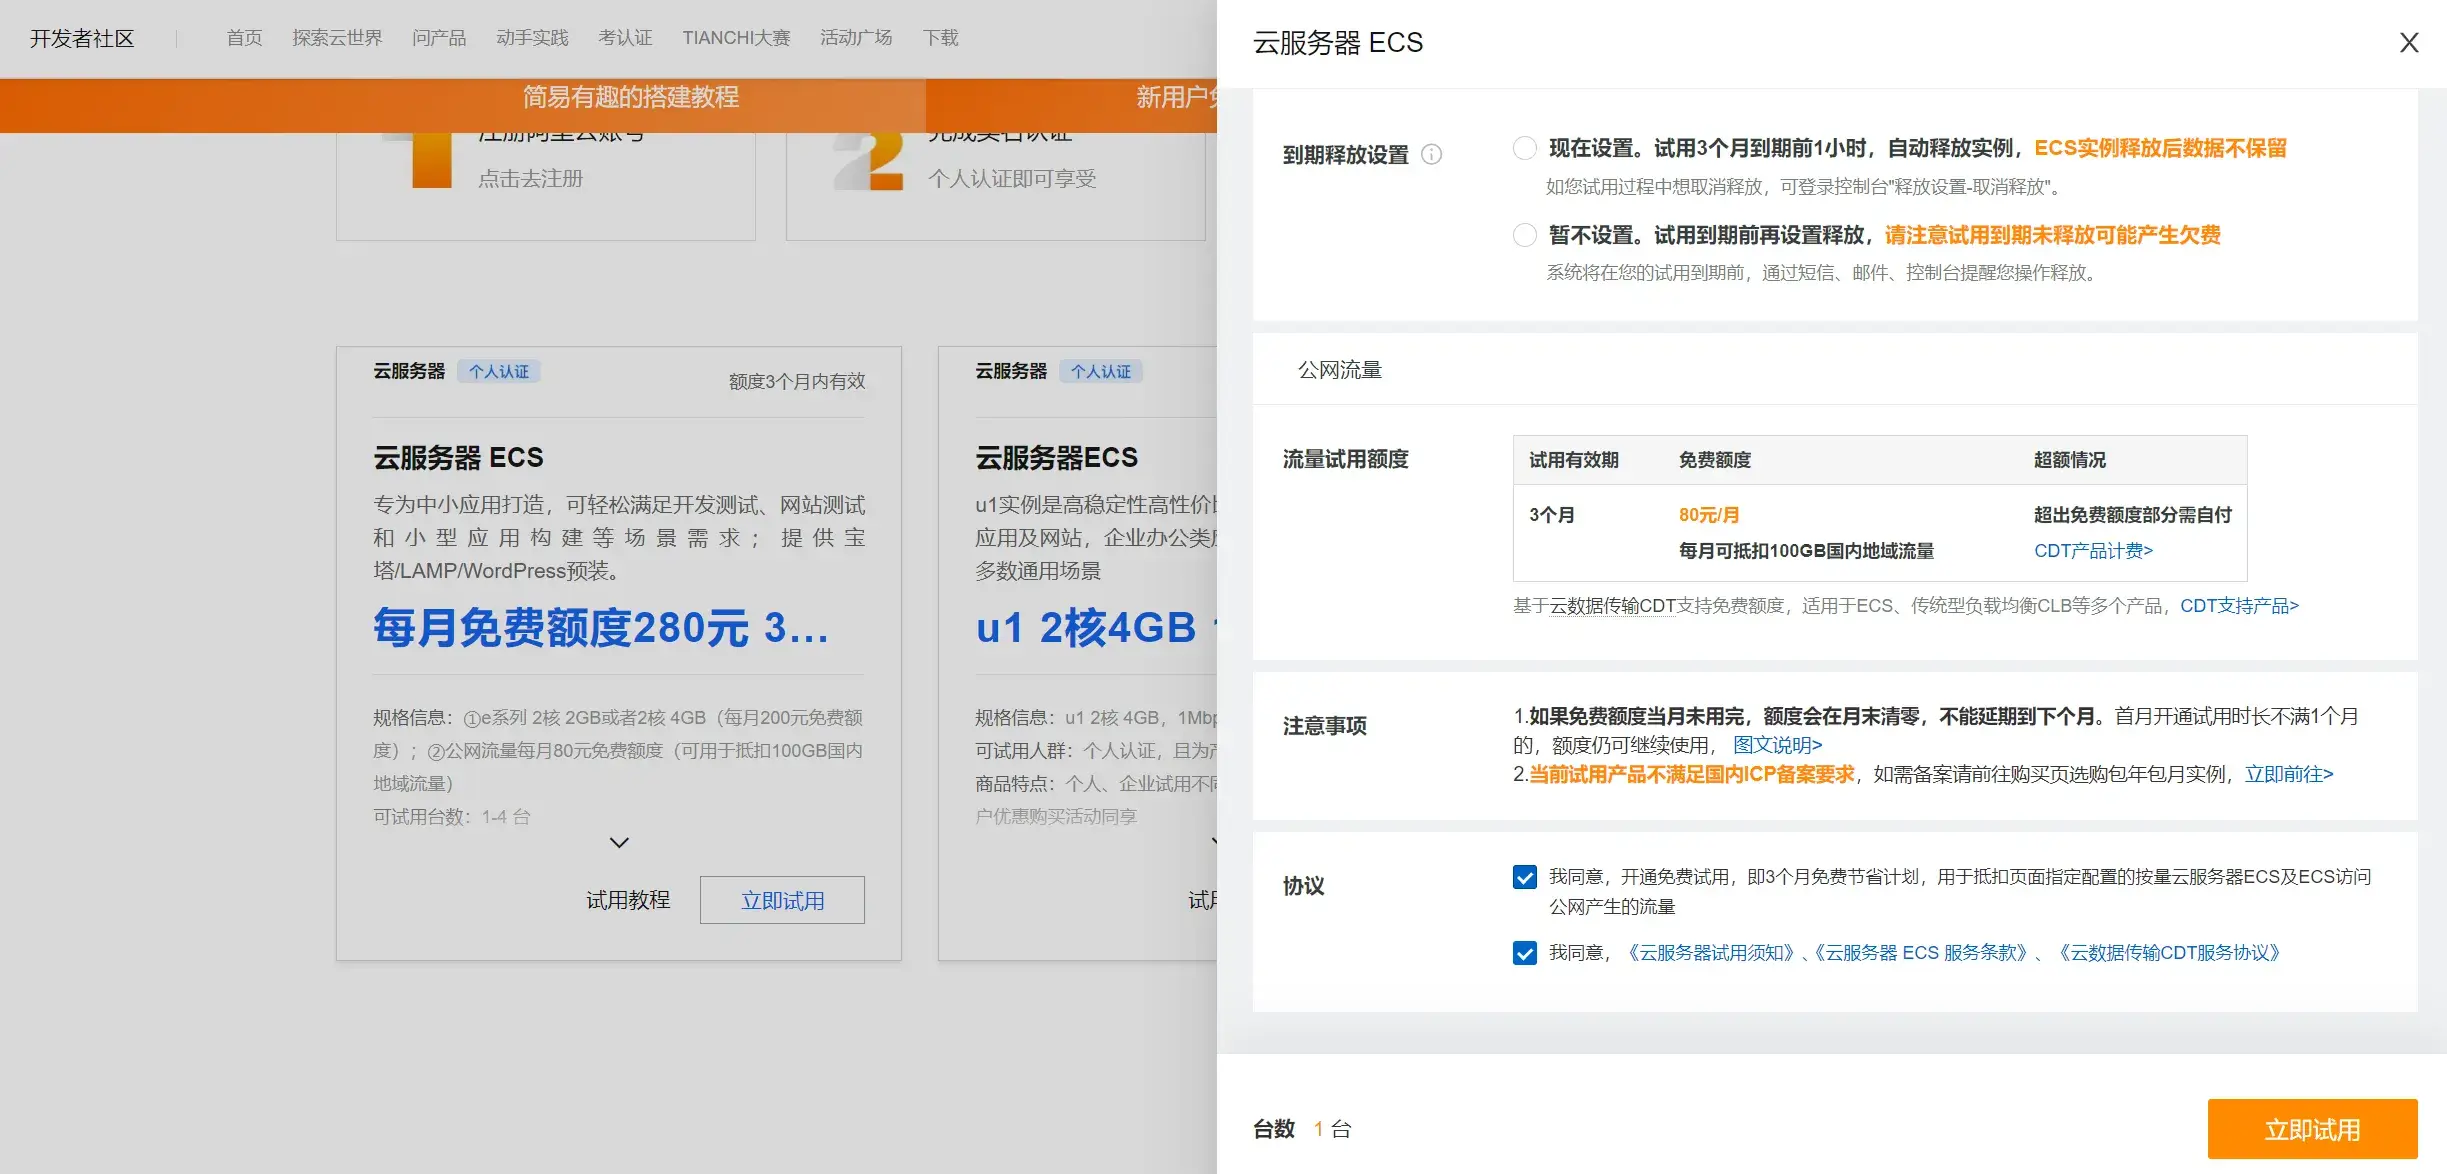Click 点击去注册 in step 1 card
This screenshot has height=1174, width=2447.
tap(530, 179)
